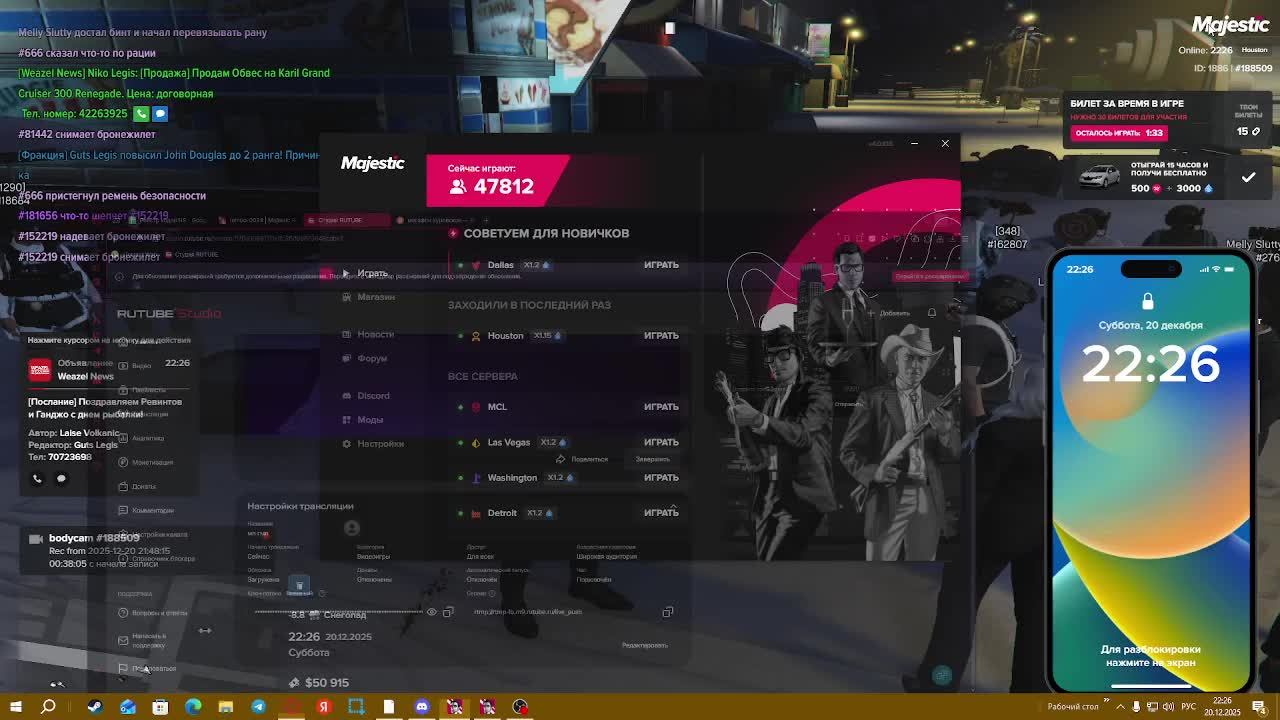Open File Explorer from the taskbar

[226, 707]
